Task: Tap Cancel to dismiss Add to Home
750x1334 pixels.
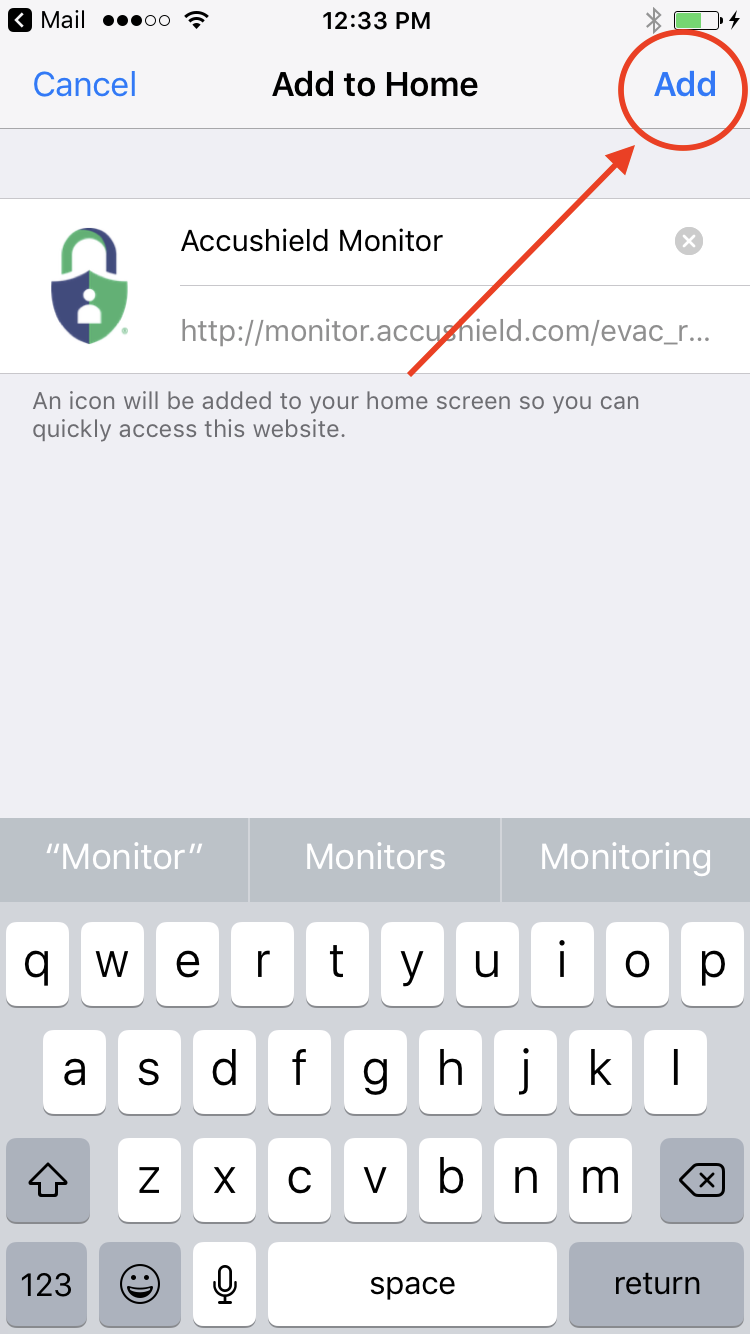Action: pyautogui.click(x=85, y=84)
